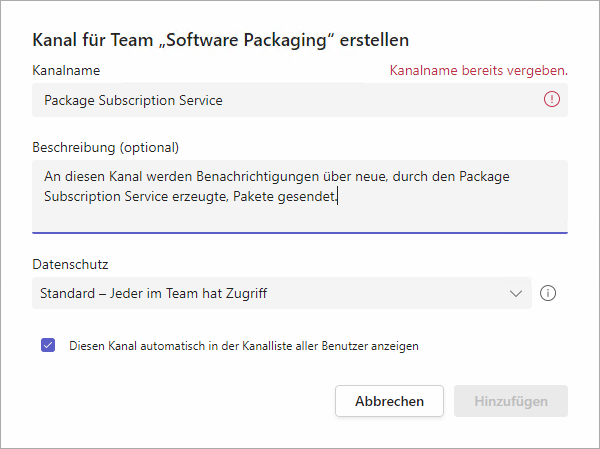The width and height of the screenshot is (600, 449).
Task: Click the 'Kanalname' field label
Action: pos(66,70)
